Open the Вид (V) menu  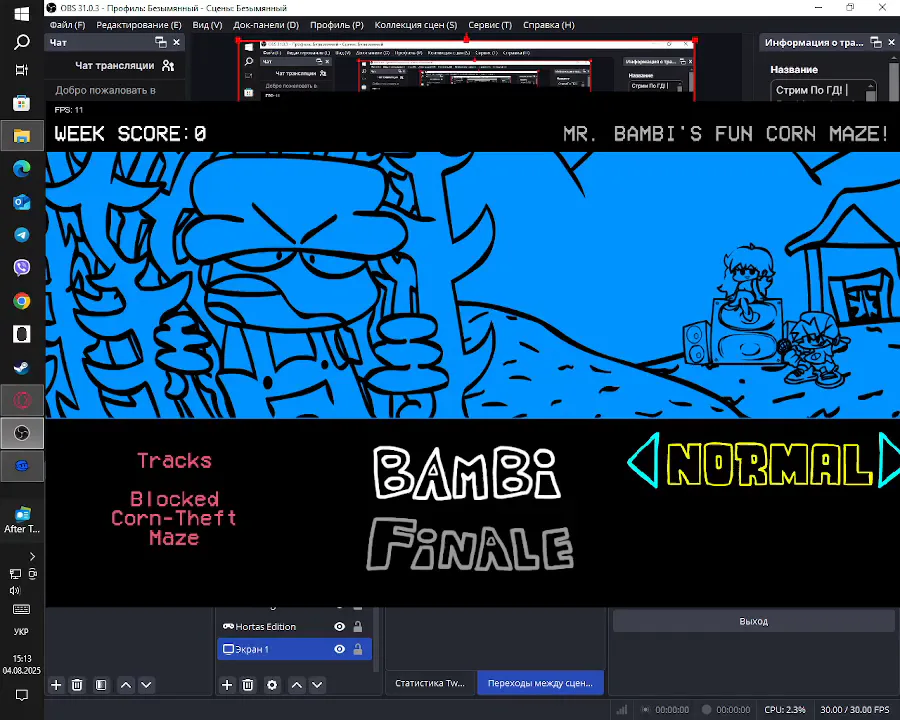(x=207, y=25)
